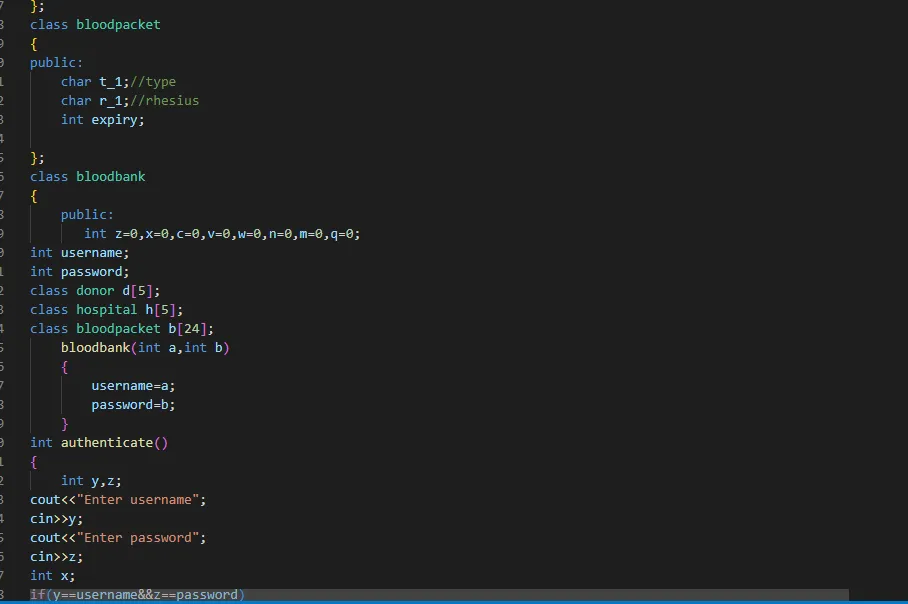Click the int username declaration
908x604 pixels.
coord(77,252)
